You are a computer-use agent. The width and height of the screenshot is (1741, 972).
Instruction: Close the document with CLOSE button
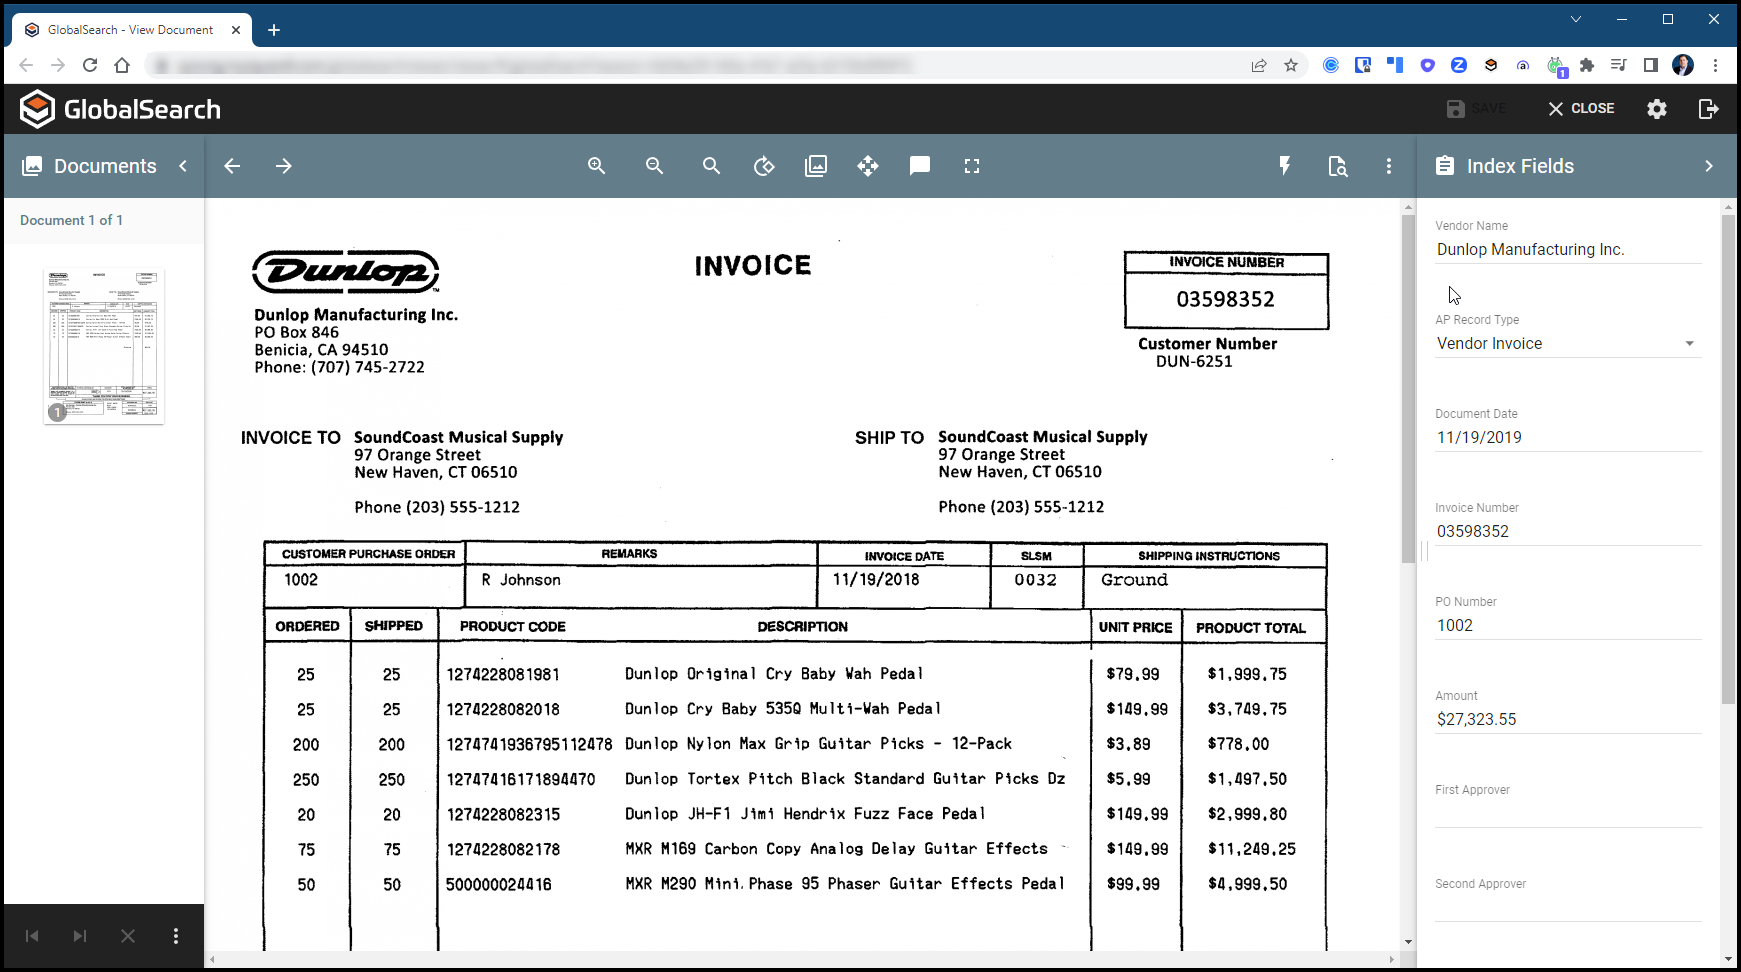(1580, 108)
